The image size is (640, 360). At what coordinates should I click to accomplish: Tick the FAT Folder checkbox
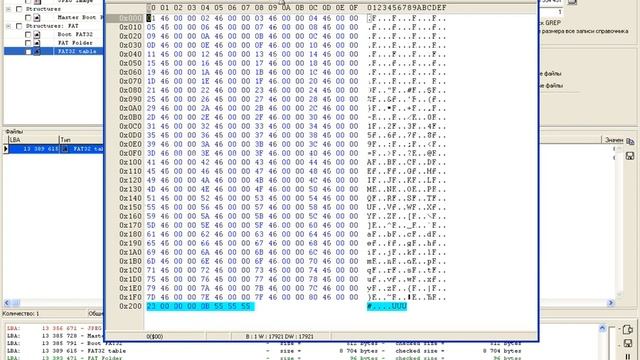[28, 43]
